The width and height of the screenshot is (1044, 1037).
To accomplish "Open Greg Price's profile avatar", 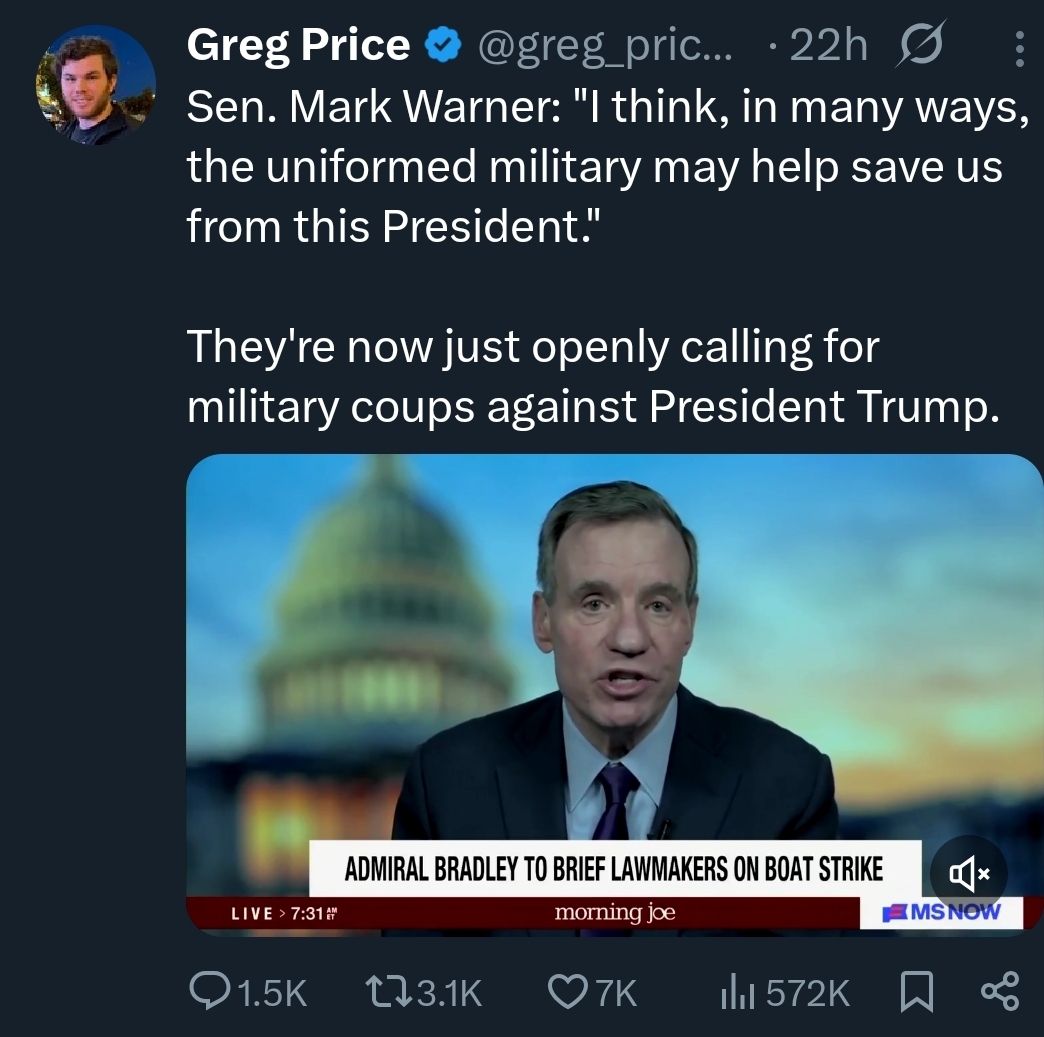I will coord(96,86).
